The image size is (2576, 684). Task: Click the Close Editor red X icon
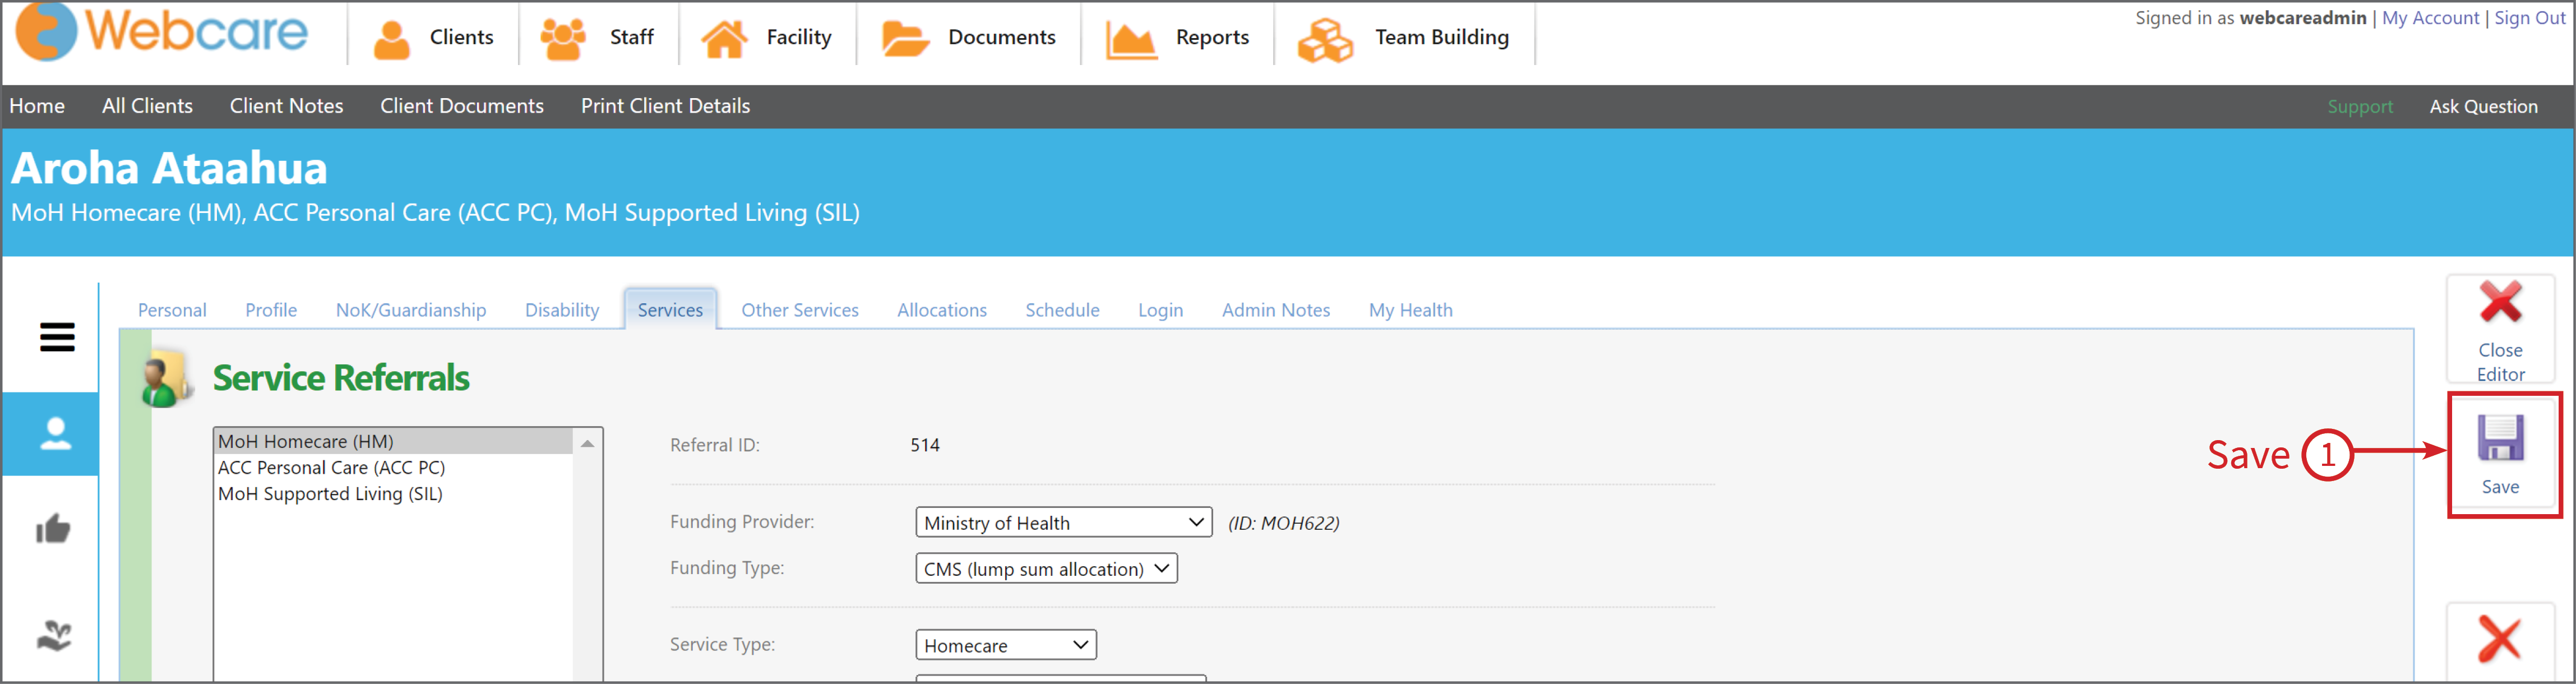click(x=2500, y=301)
